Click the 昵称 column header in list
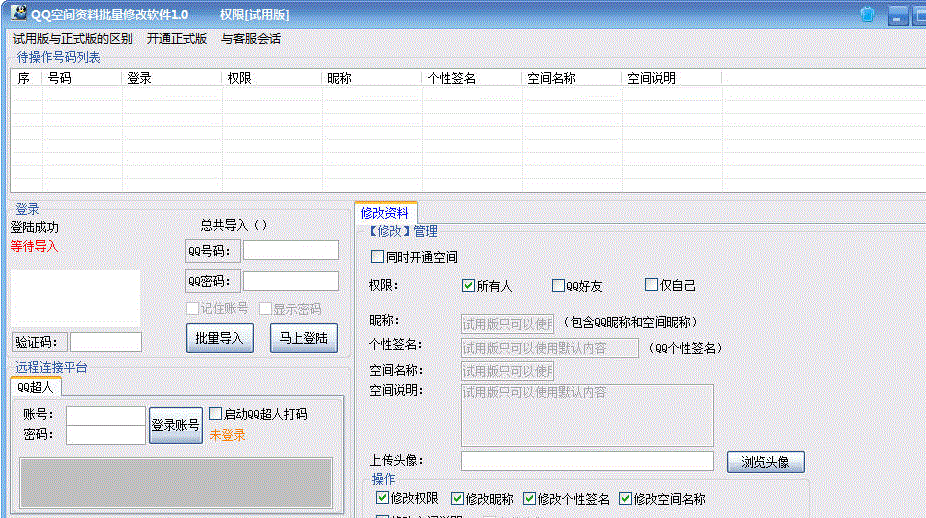Viewport: 926px width, 518px height. (x=372, y=78)
